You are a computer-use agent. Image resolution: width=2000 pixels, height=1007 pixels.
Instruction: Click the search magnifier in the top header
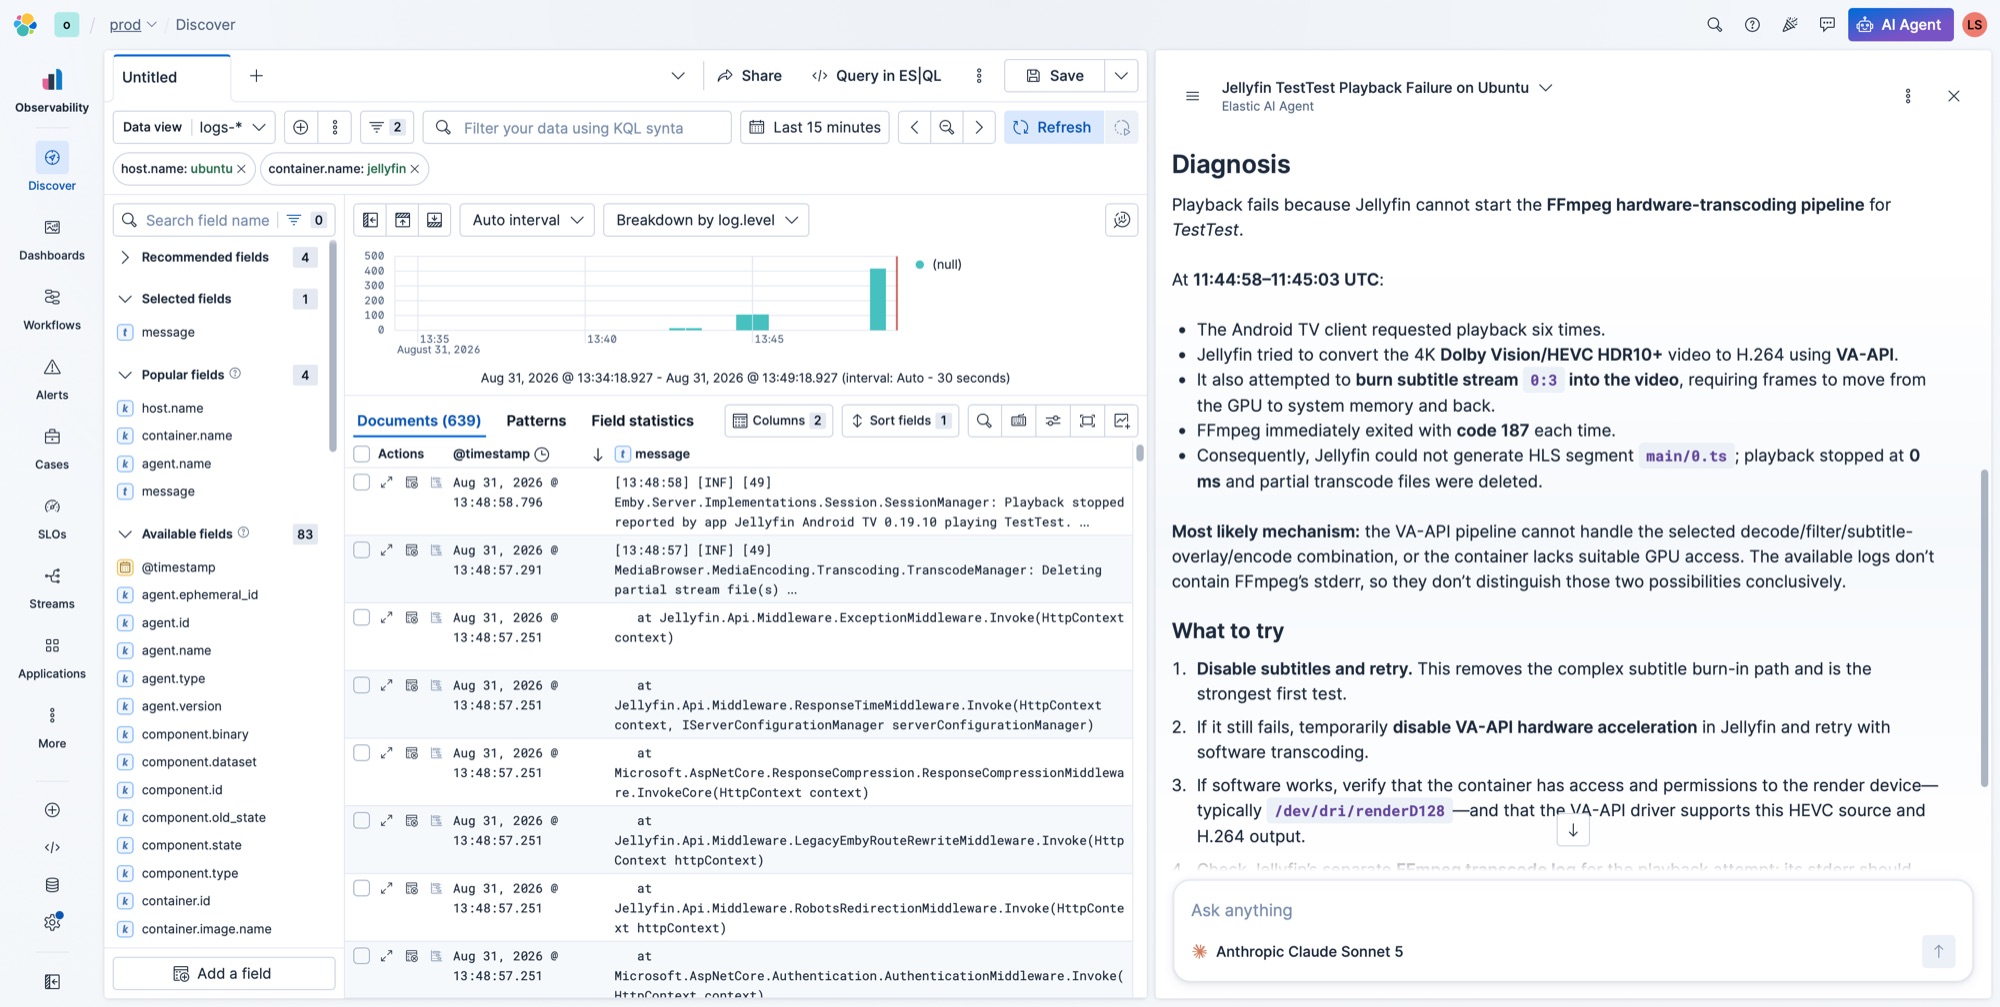pos(1714,25)
